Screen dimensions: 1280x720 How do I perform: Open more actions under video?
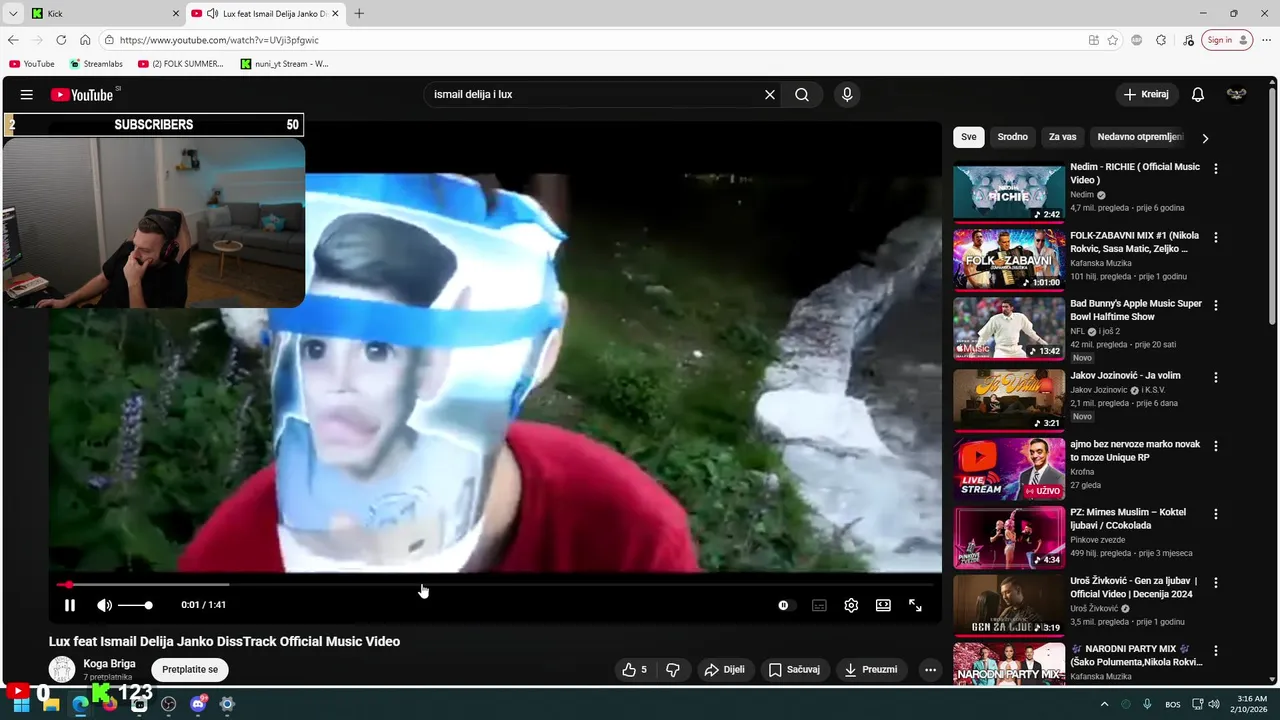point(930,670)
